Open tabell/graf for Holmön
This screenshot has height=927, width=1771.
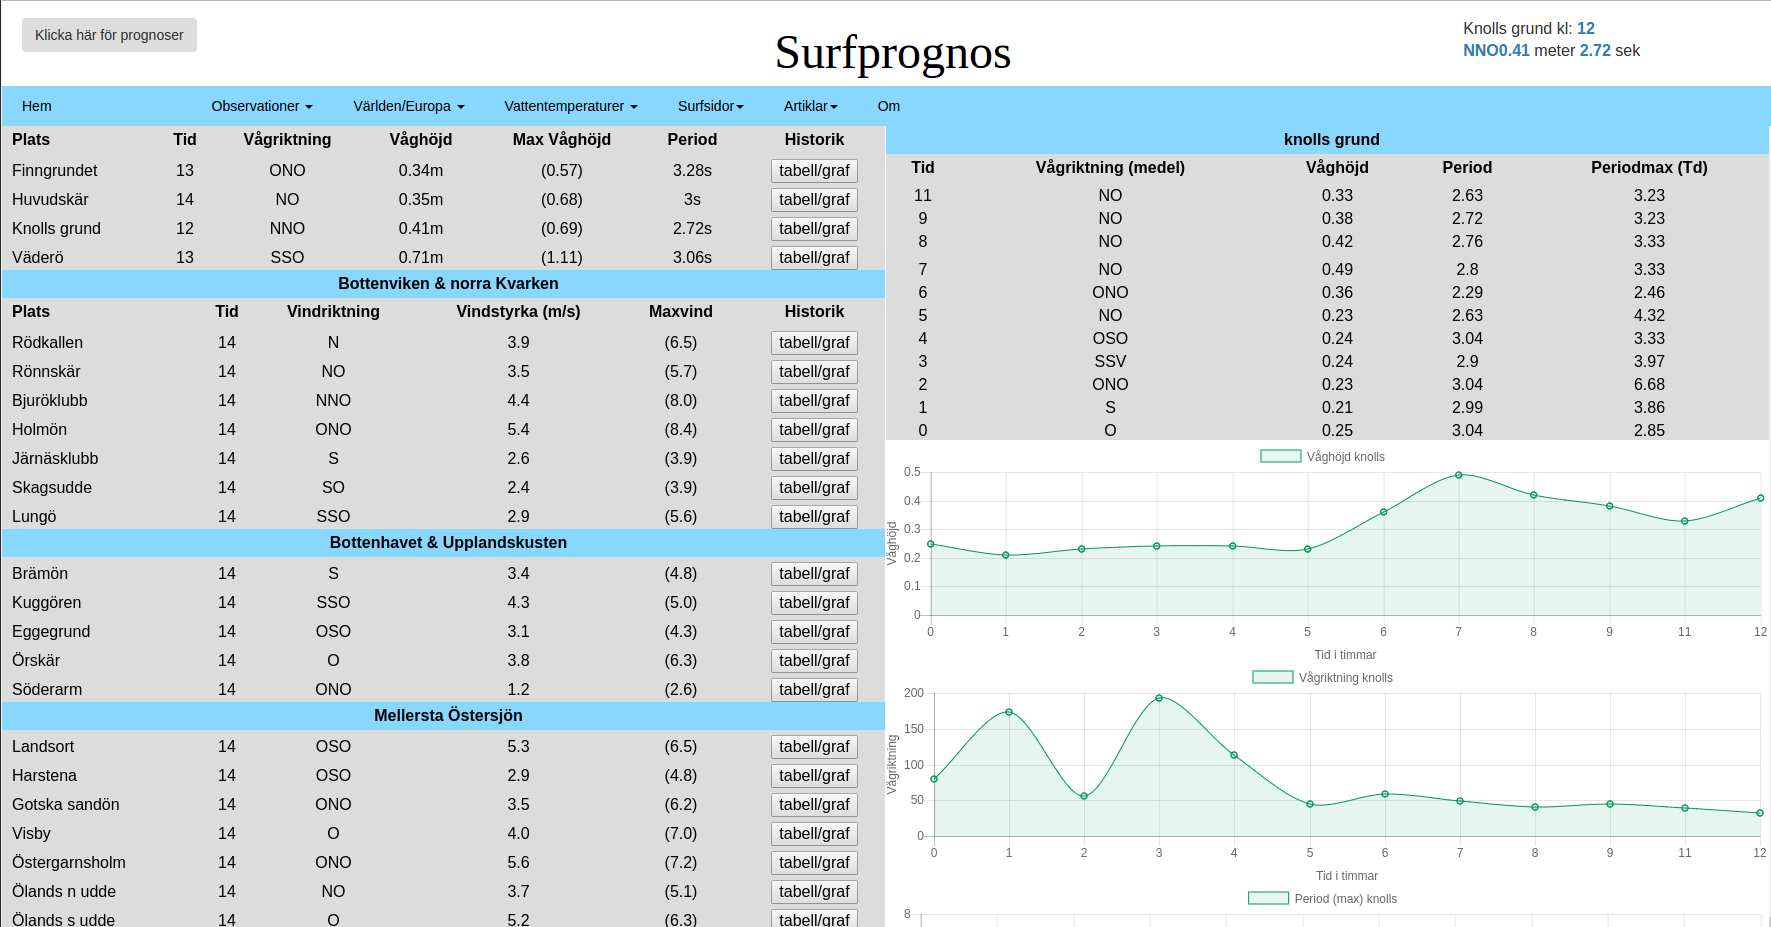[x=814, y=430]
